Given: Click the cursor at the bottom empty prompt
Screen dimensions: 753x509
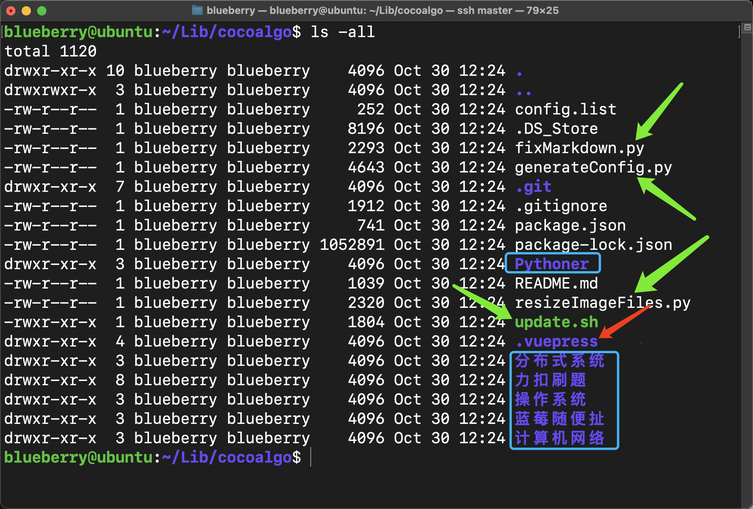Looking at the screenshot, I should point(311,457).
